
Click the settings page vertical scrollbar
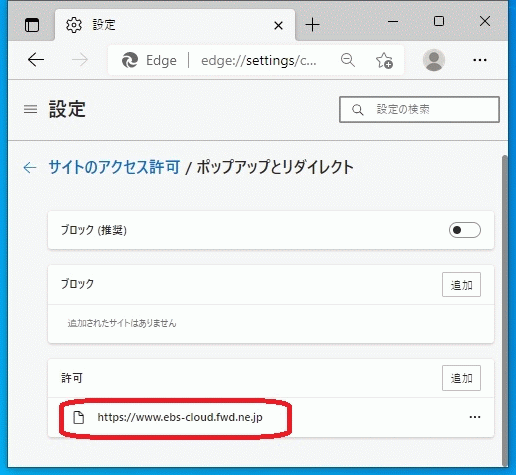click(505, 310)
